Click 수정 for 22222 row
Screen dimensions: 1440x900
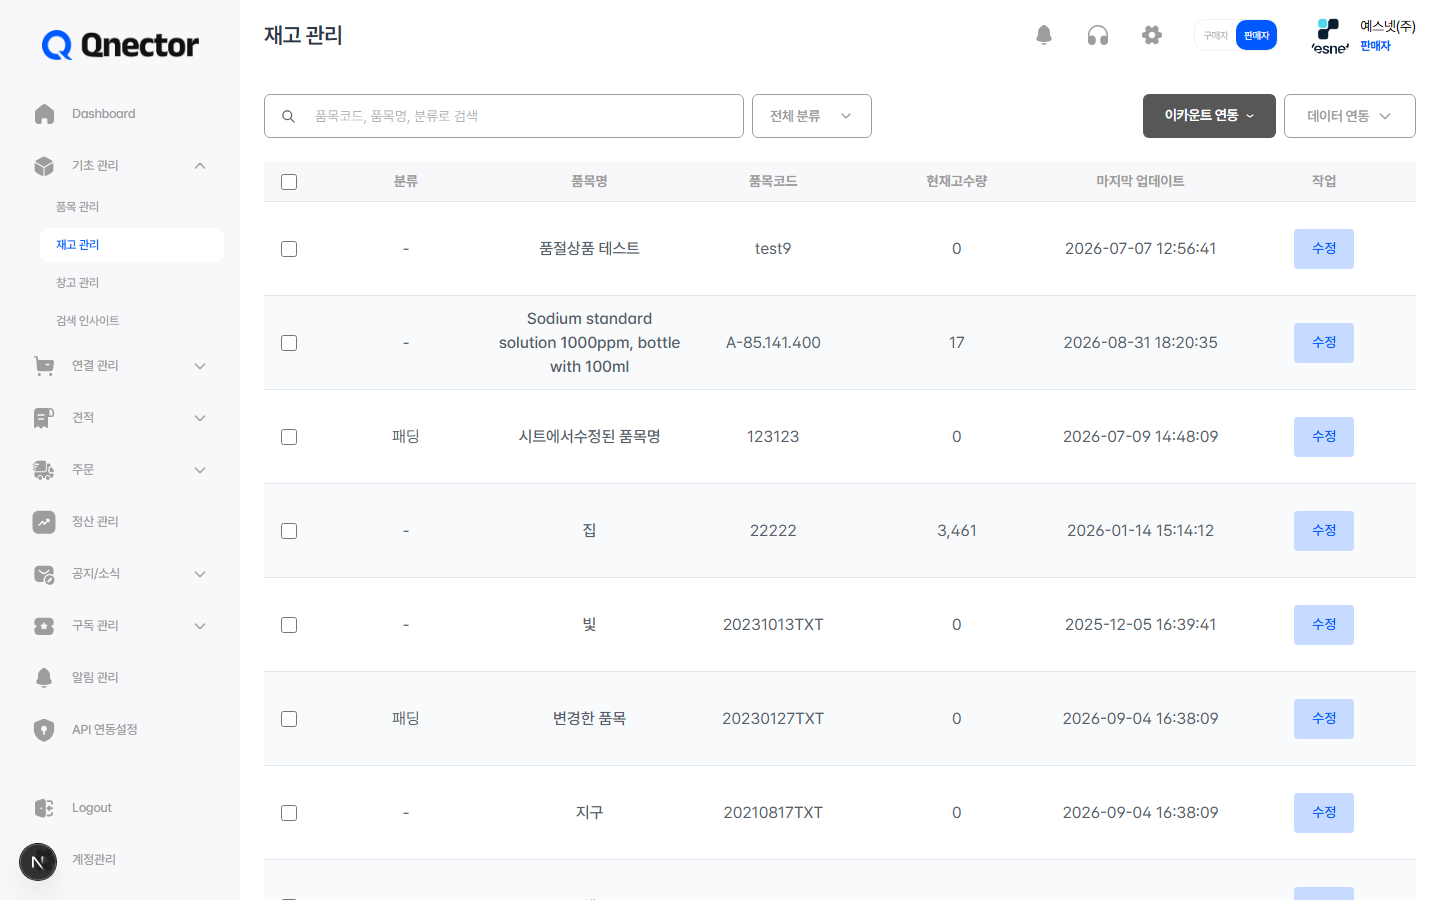(x=1324, y=531)
